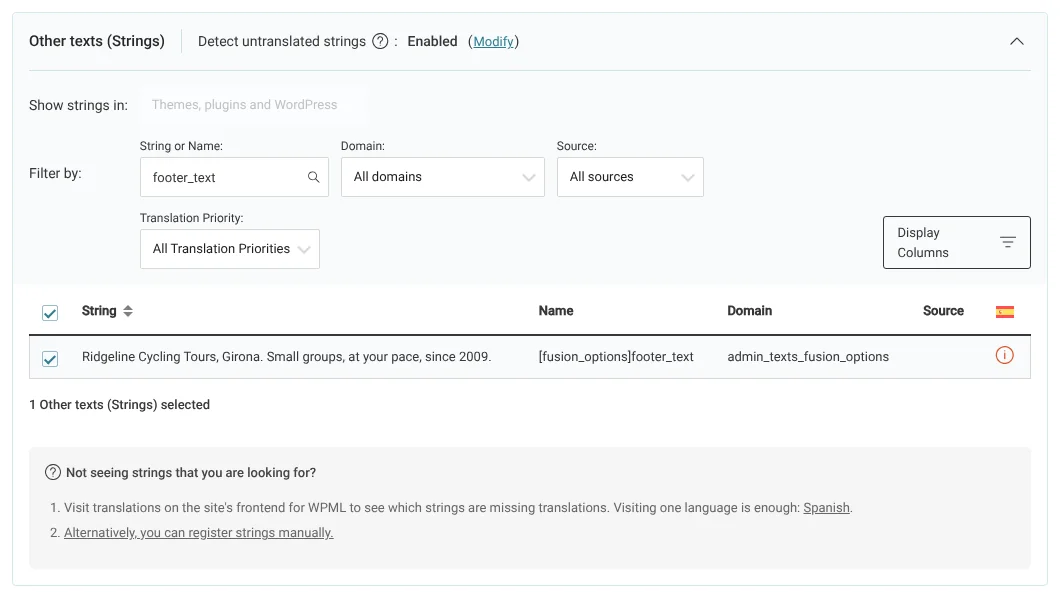Click the Spanish translation status icon in row
The image size is (1060, 598).
1005,355
